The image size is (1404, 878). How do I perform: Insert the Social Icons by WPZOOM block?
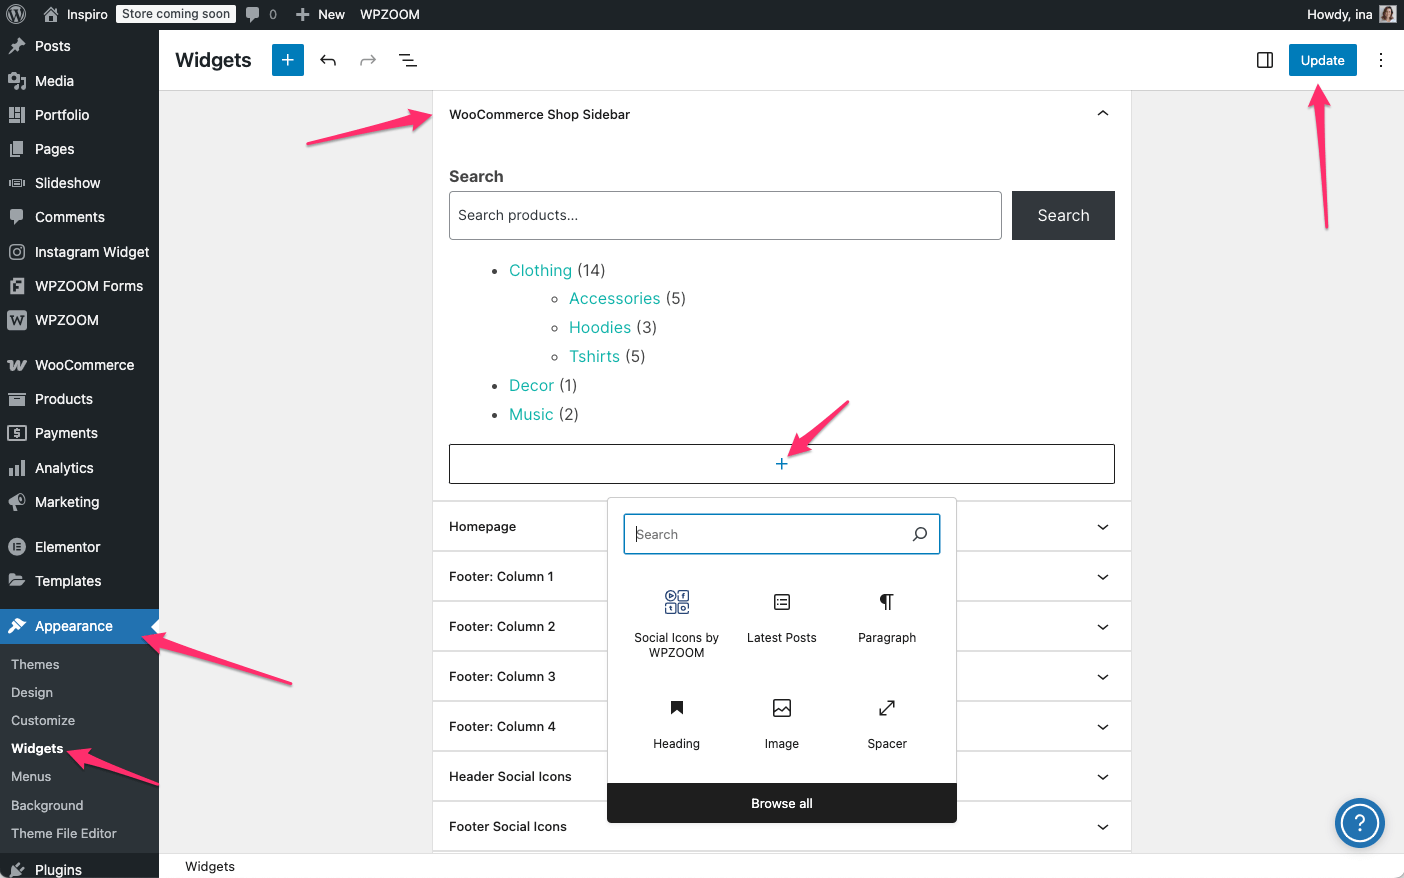tap(677, 622)
